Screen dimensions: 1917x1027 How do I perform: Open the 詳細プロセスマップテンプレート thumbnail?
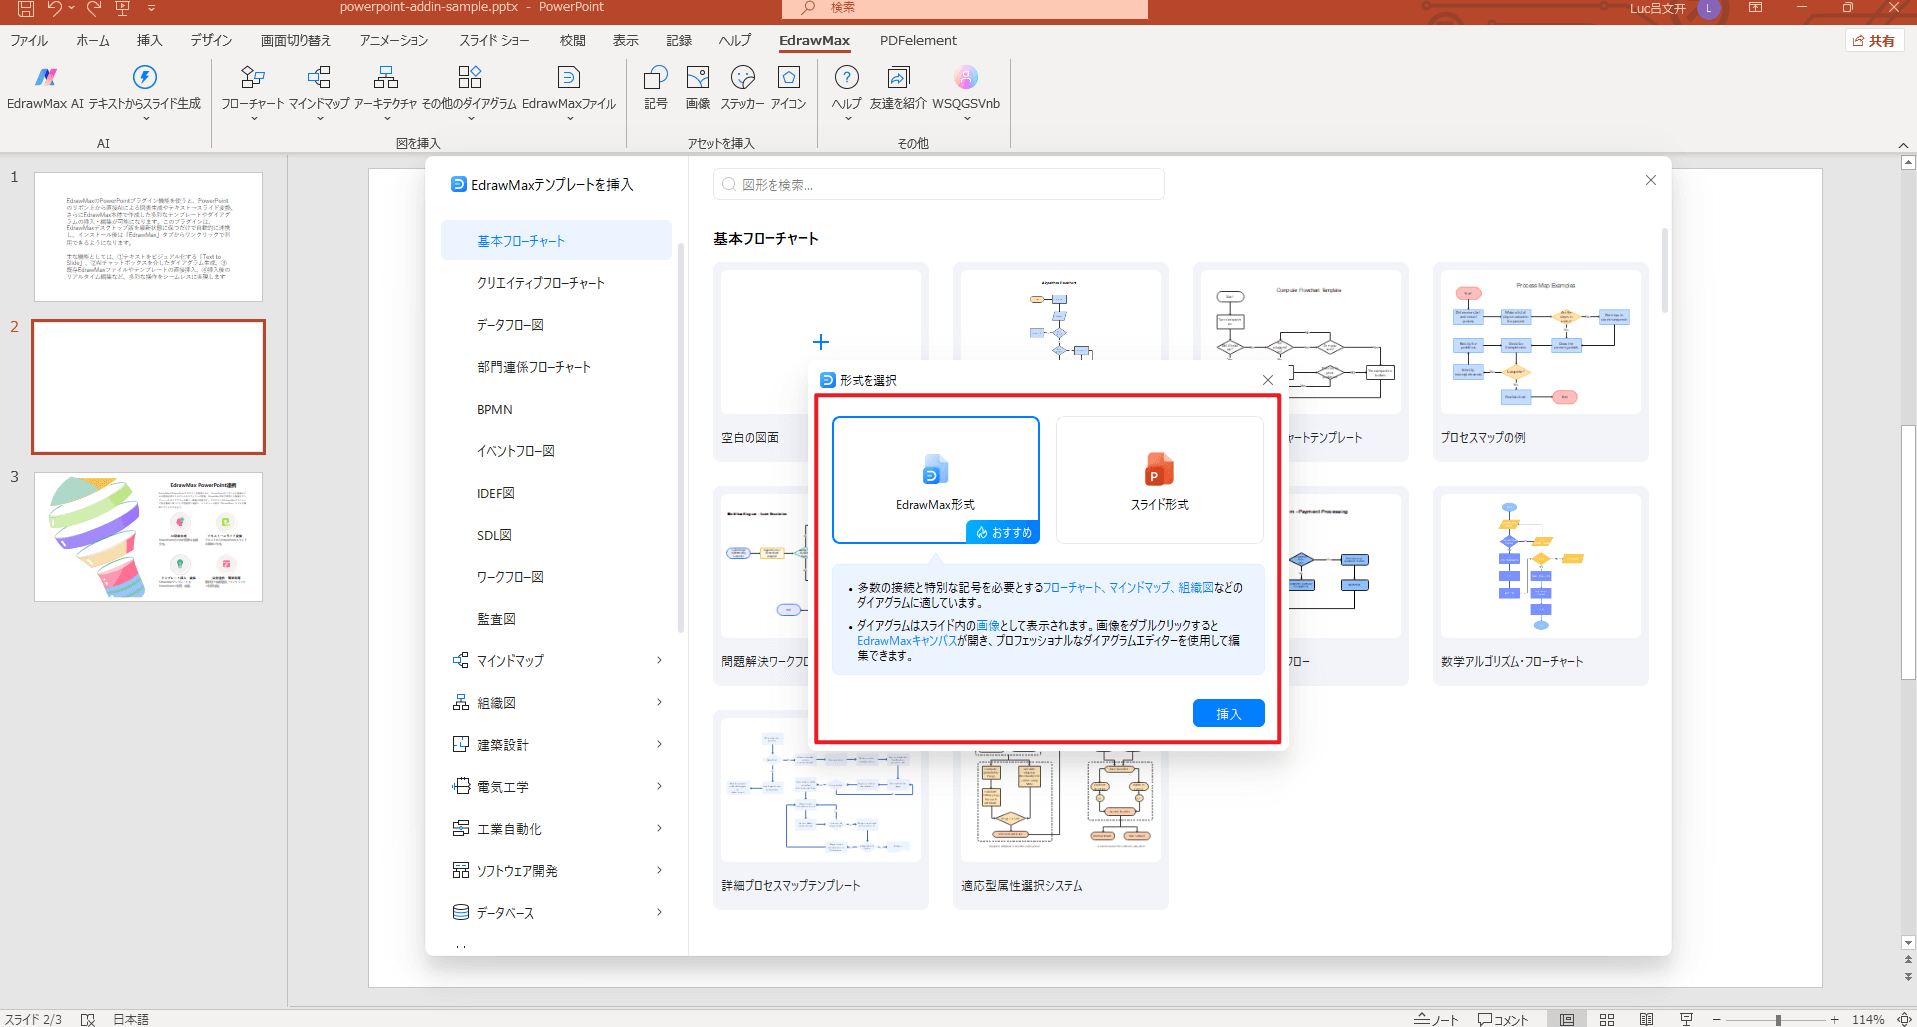point(820,810)
